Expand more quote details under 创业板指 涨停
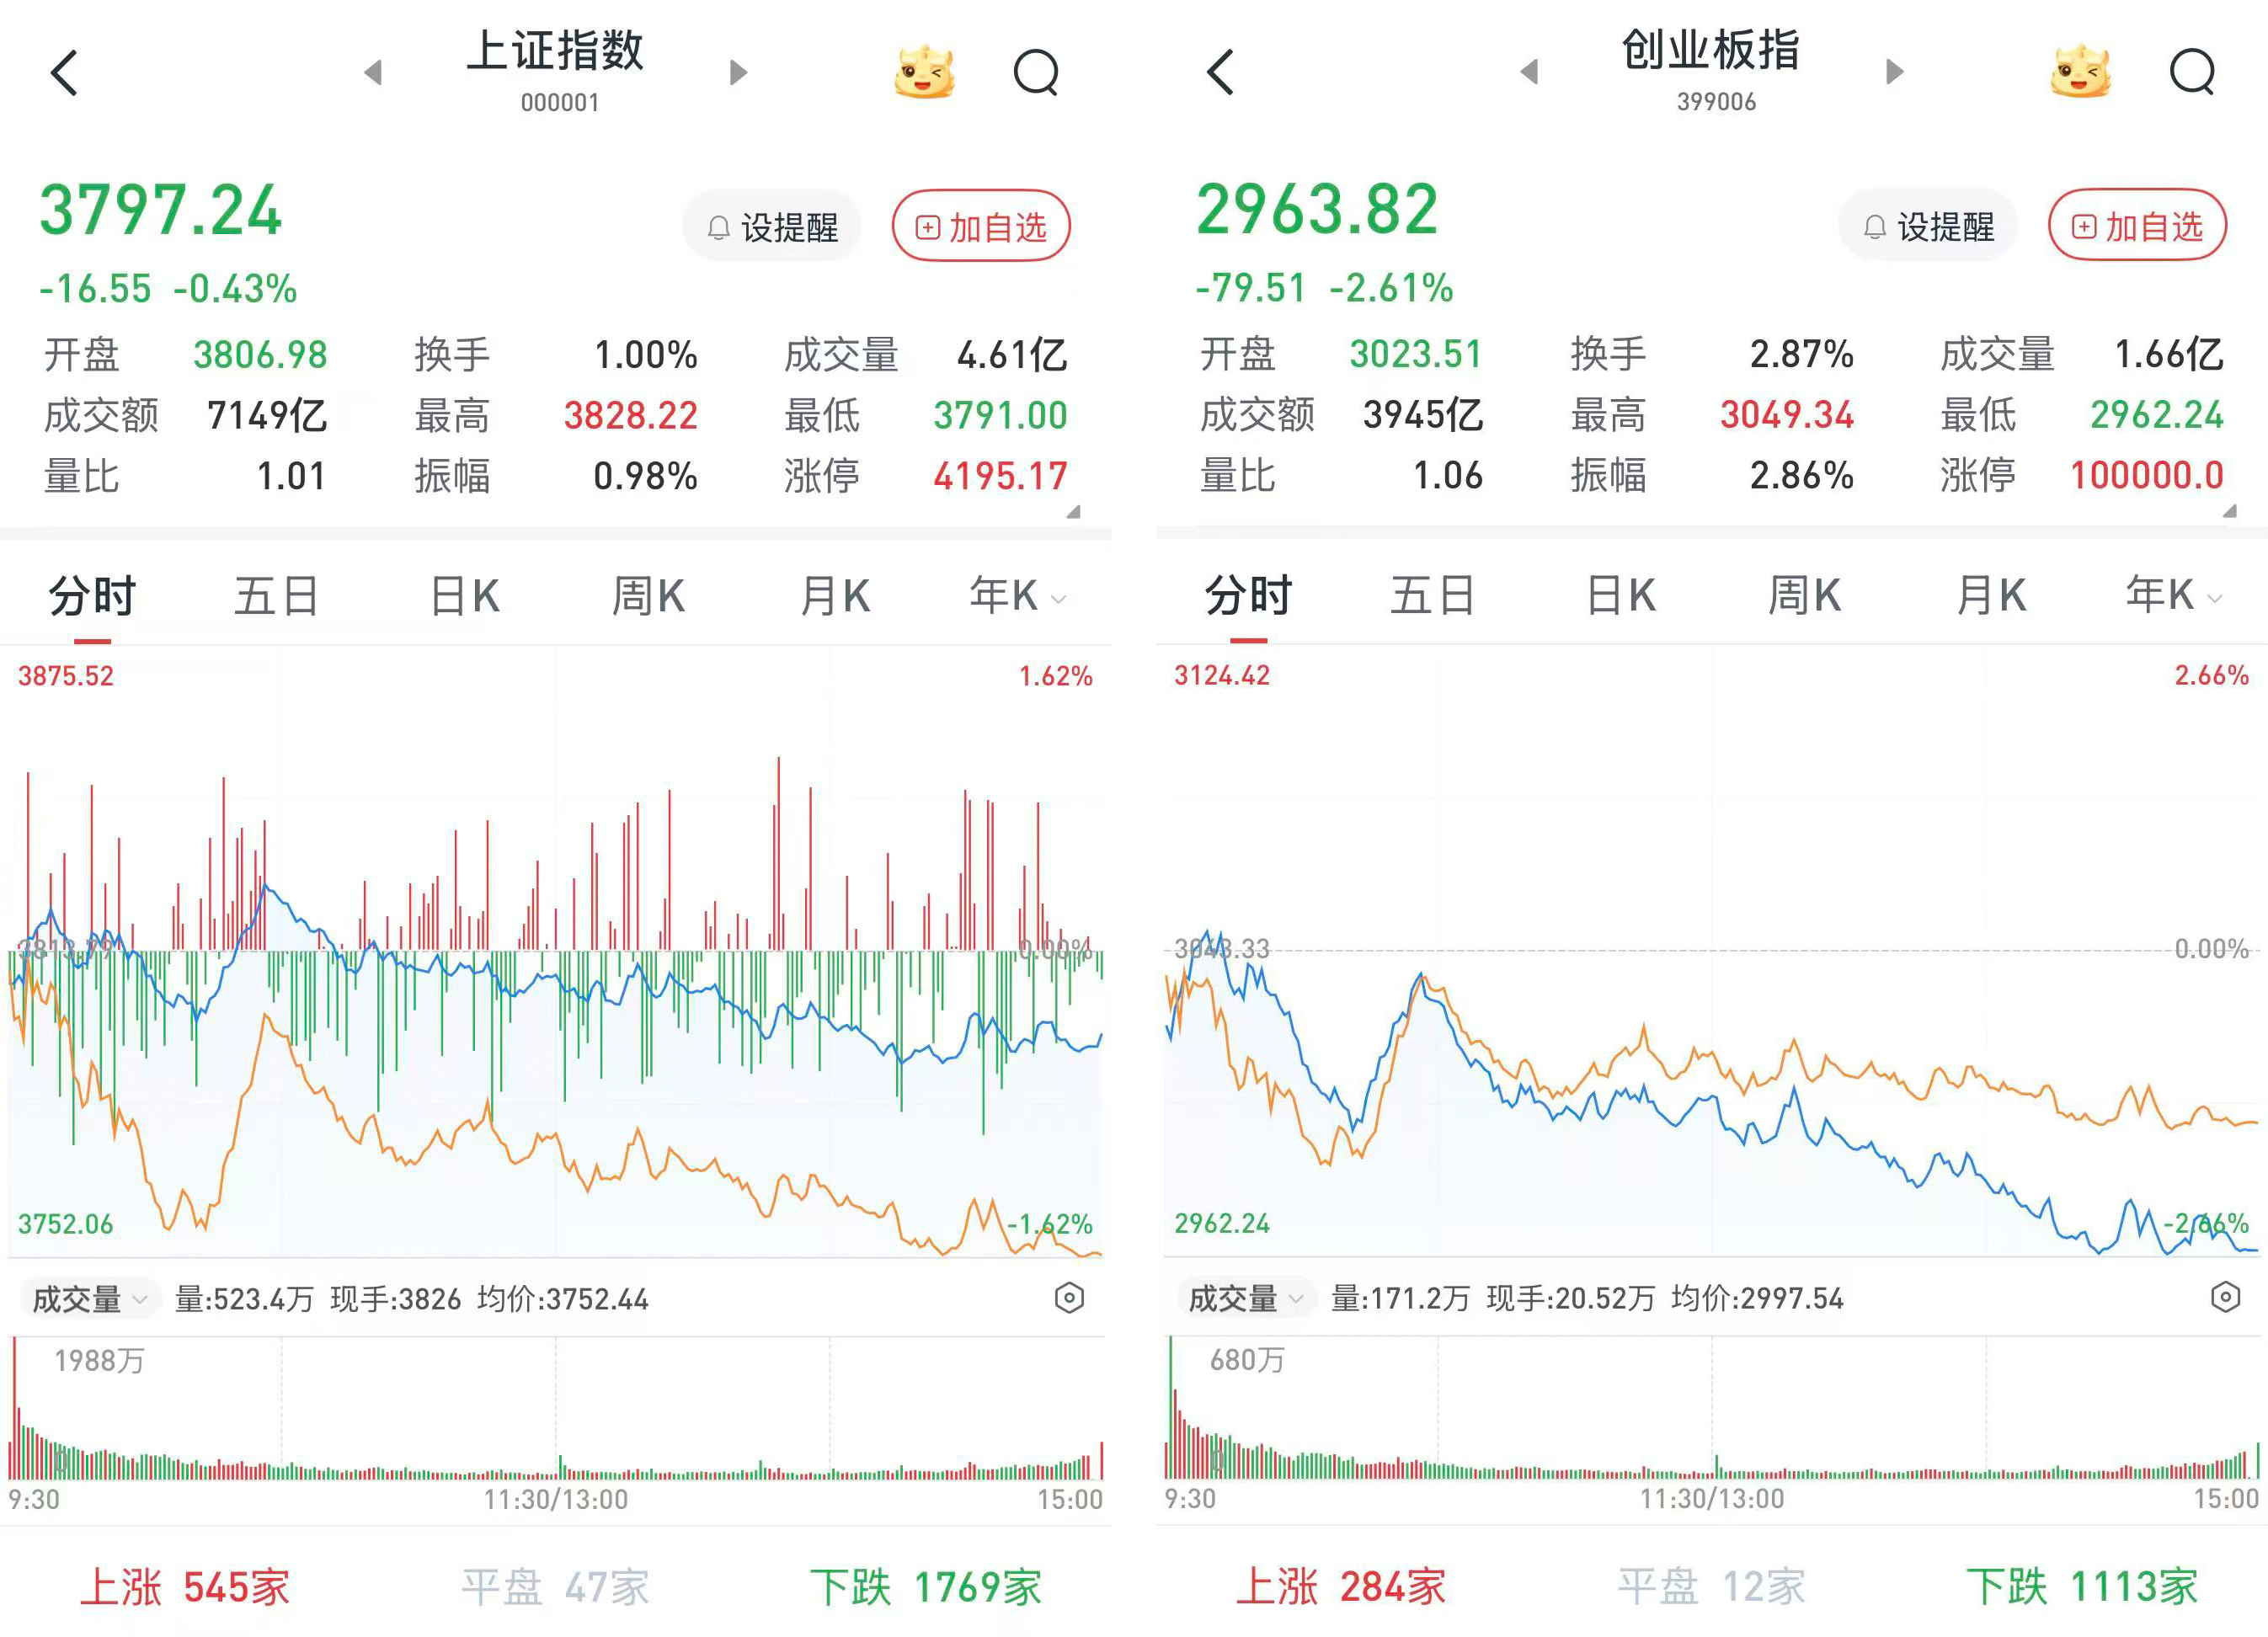The image size is (2268, 1637). pyautogui.click(x=2230, y=510)
